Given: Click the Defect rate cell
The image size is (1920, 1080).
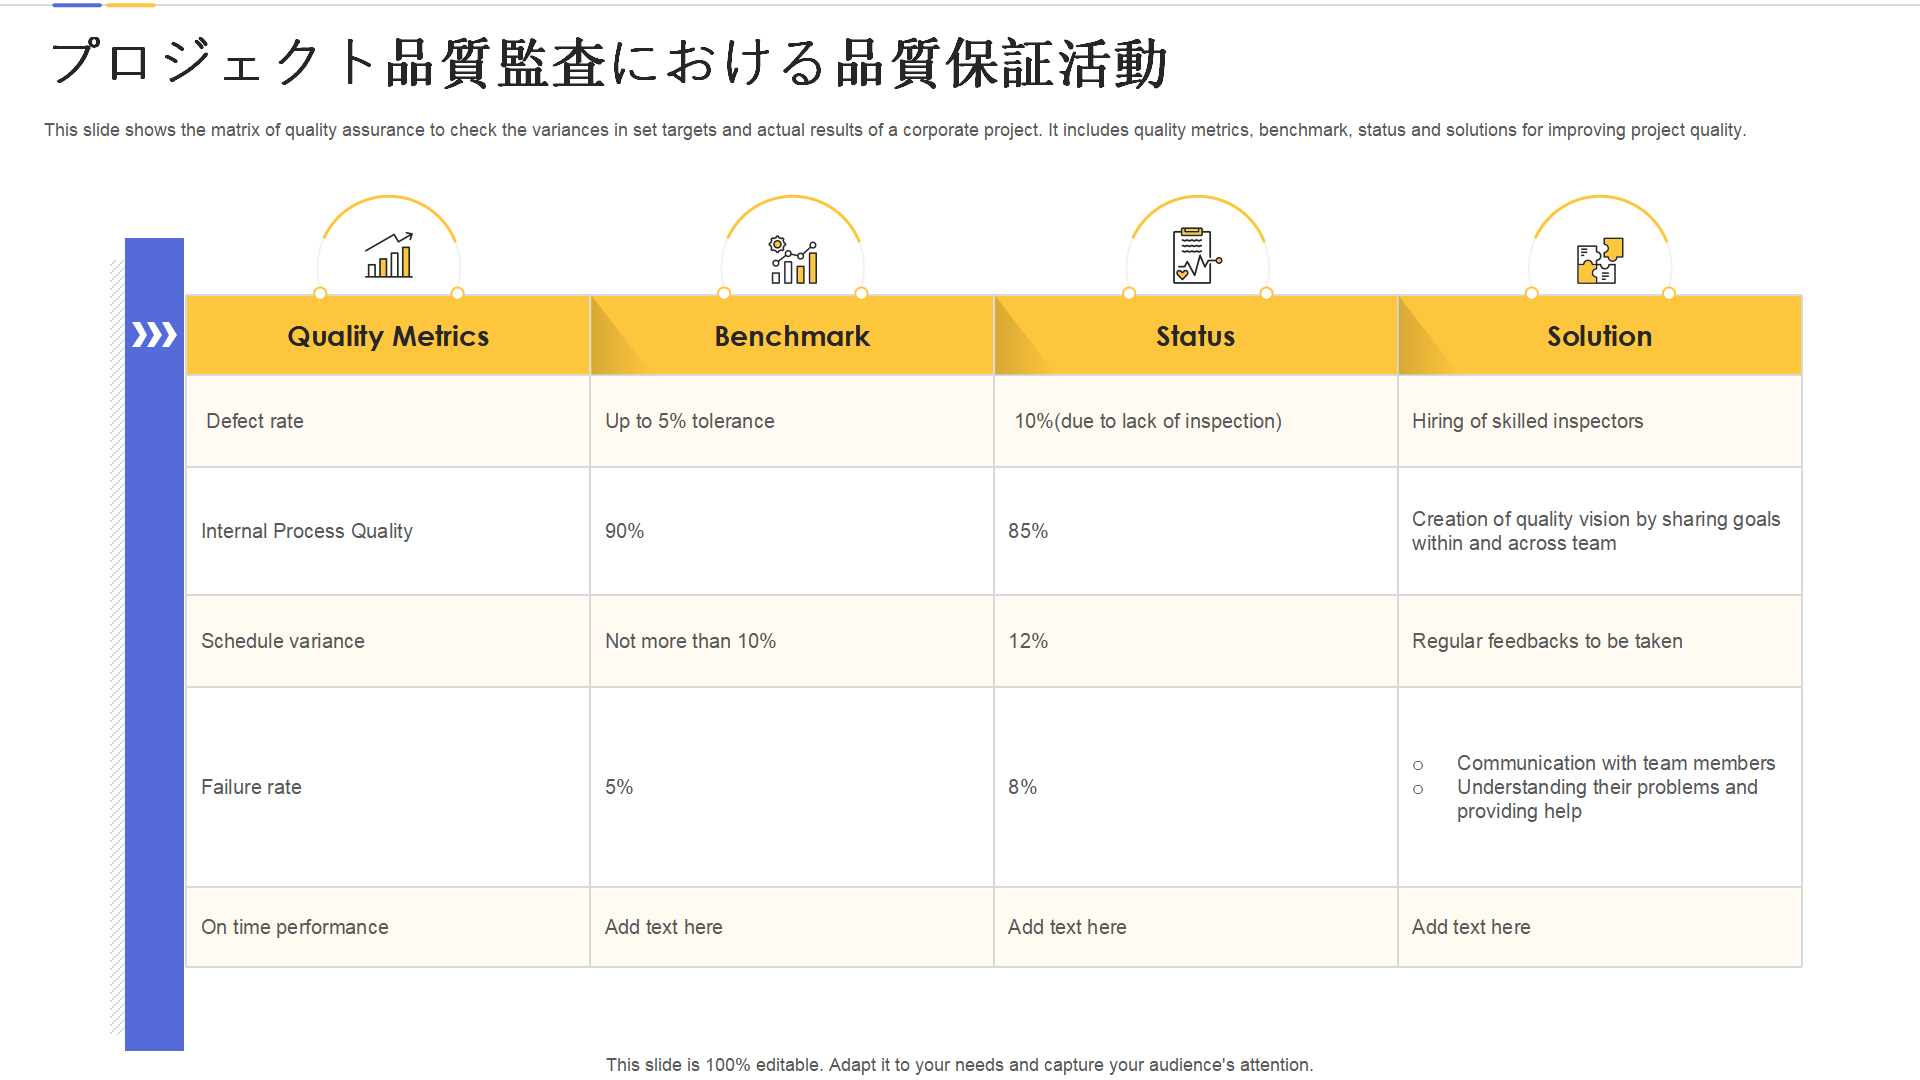Looking at the screenshot, I should pos(388,421).
